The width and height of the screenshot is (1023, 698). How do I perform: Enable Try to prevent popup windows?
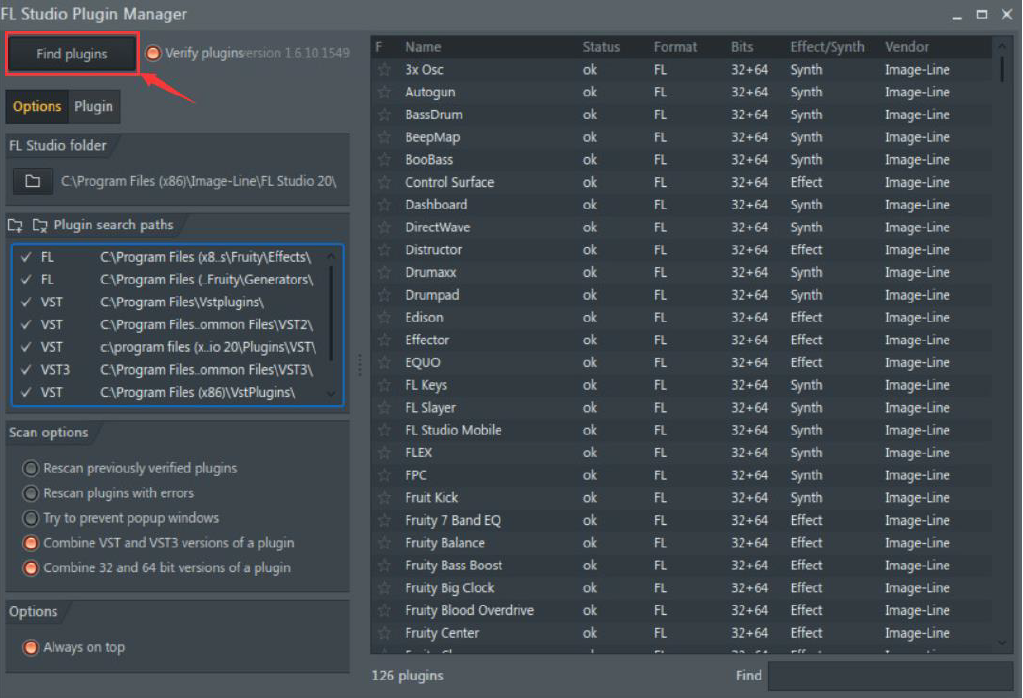[31, 518]
